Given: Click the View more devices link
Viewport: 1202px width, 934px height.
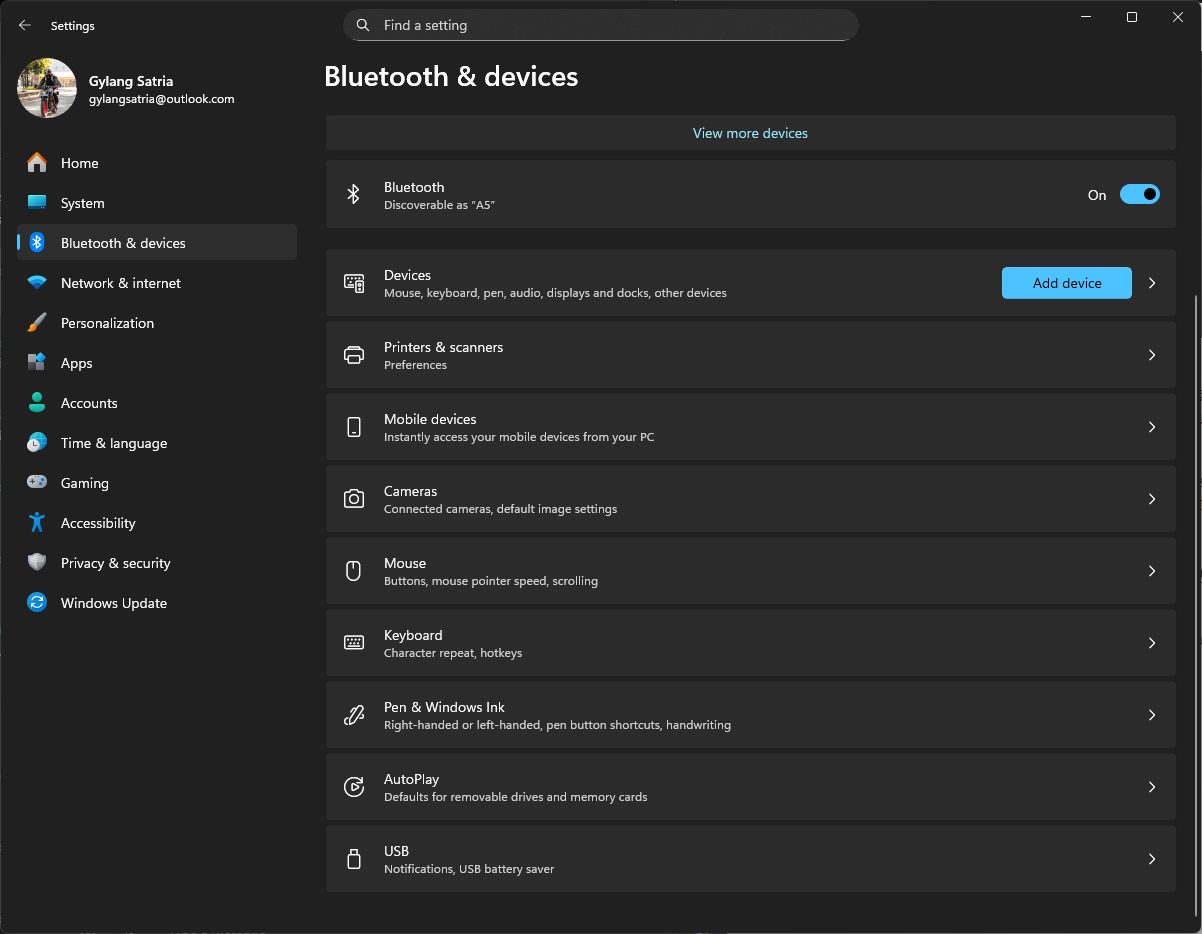Looking at the screenshot, I should coord(750,133).
